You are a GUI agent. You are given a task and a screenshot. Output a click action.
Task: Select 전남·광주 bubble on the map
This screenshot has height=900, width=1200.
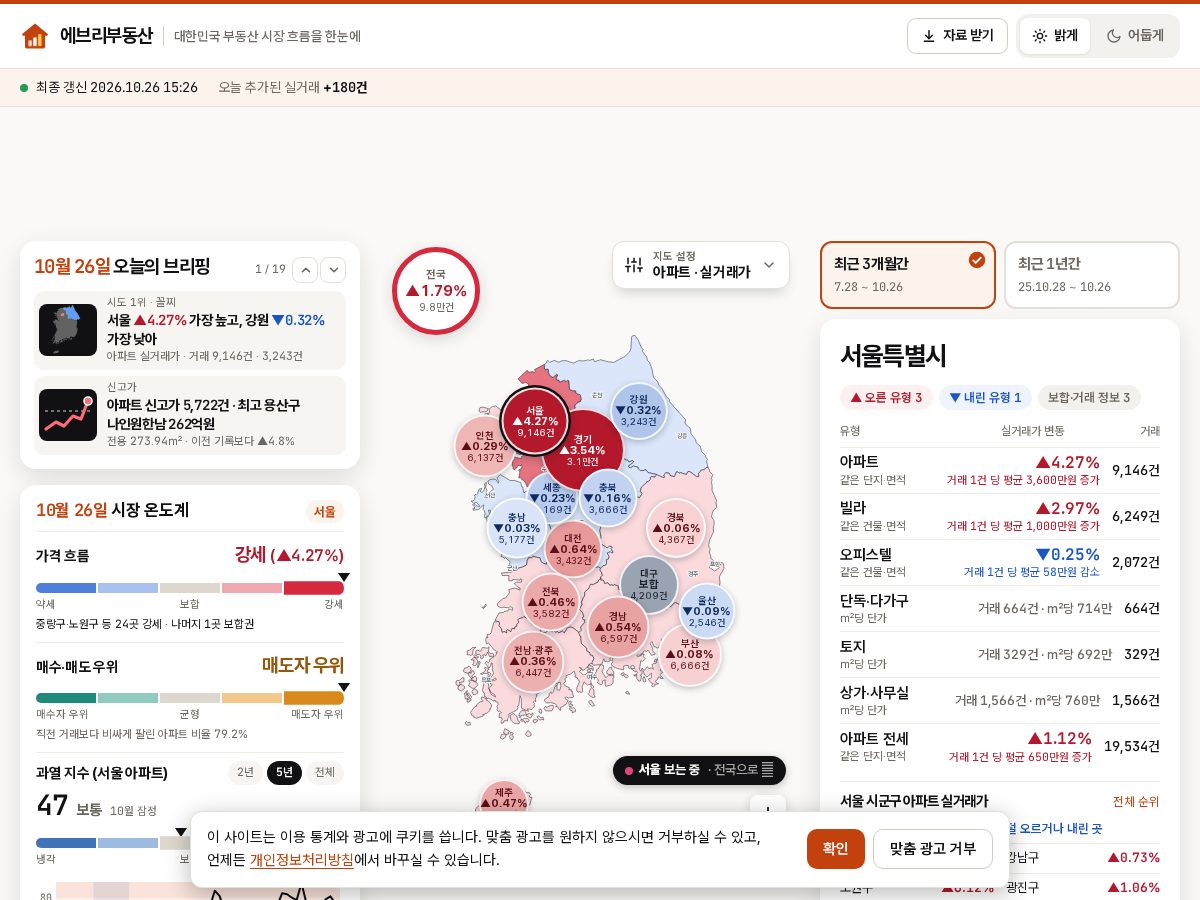click(x=533, y=661)
